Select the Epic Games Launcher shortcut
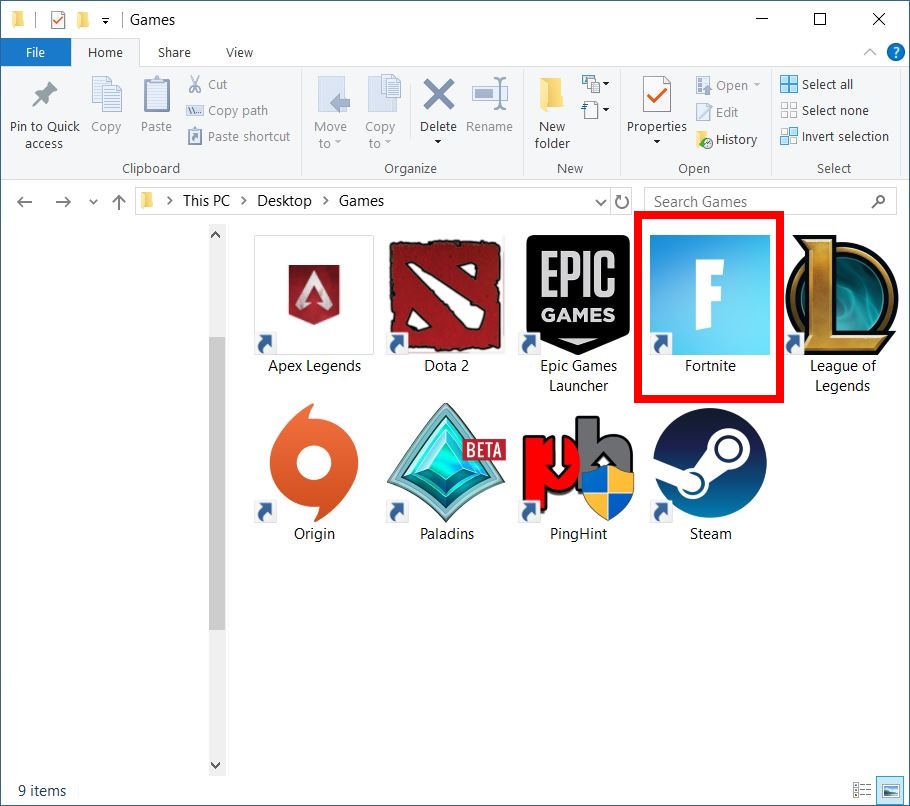Screen dimensions: 910x806 click(578, 315)
